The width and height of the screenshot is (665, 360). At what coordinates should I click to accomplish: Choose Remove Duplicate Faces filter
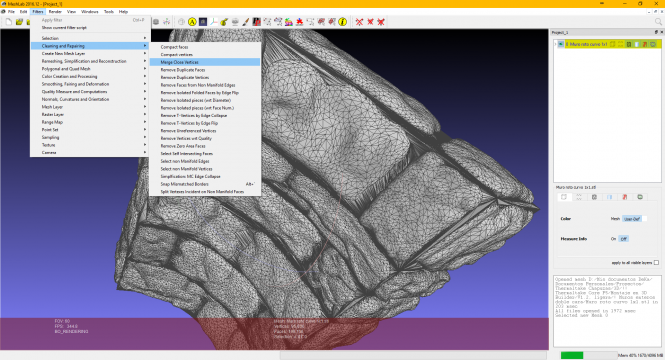[x=205, y=70]
